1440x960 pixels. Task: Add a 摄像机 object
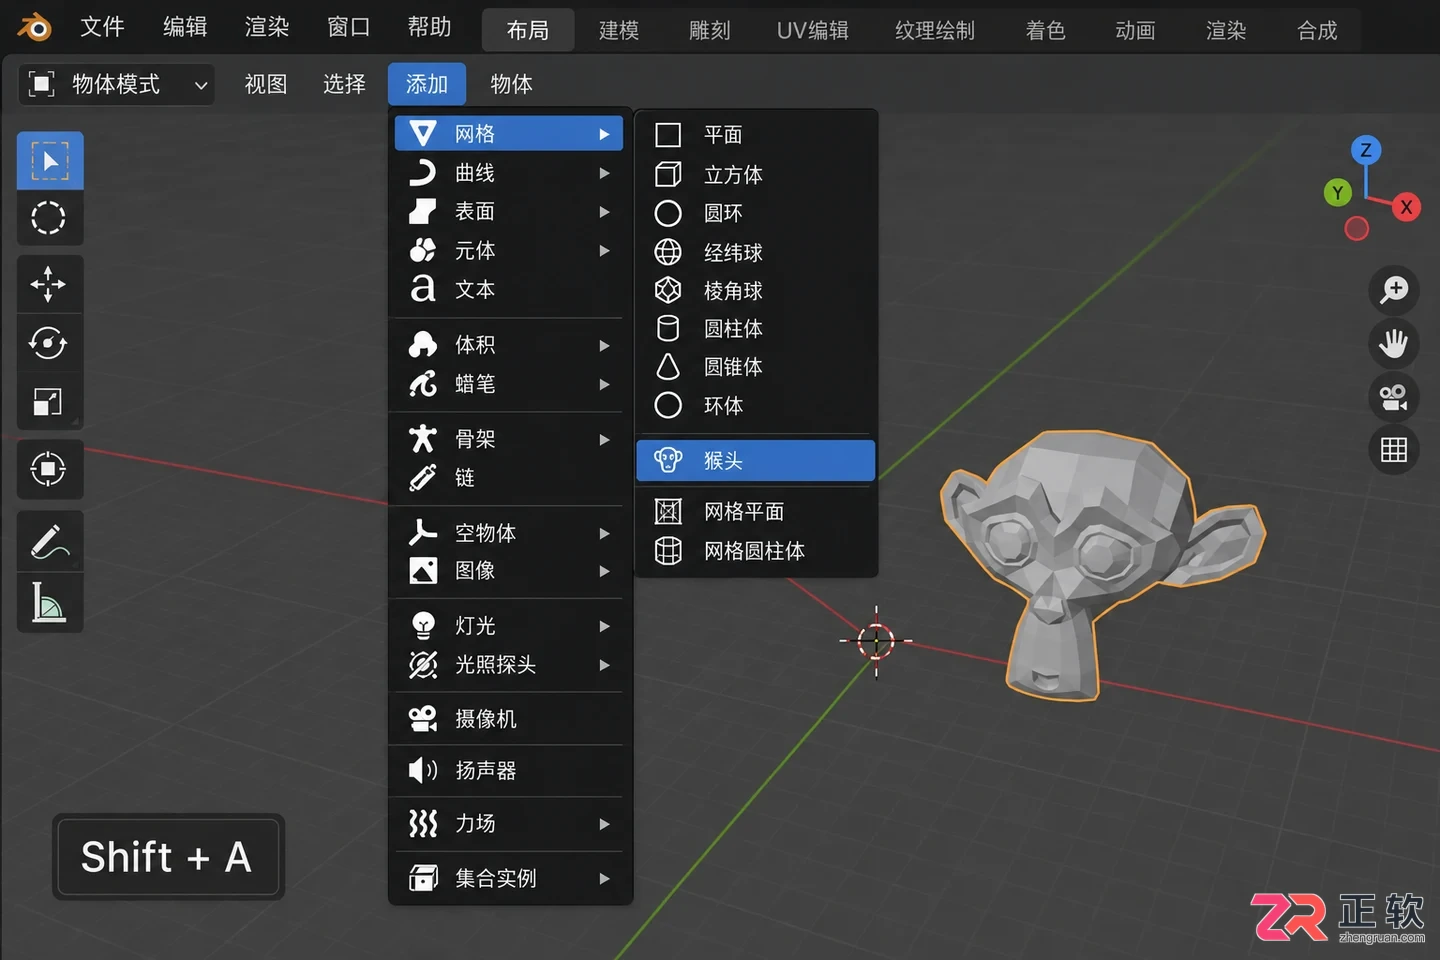click(509, 719)
